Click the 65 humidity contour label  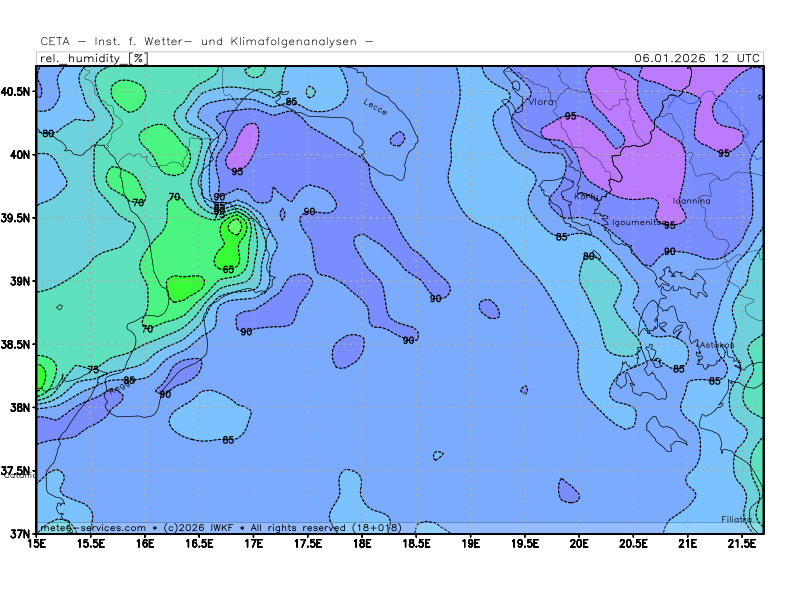pos(228,270)
